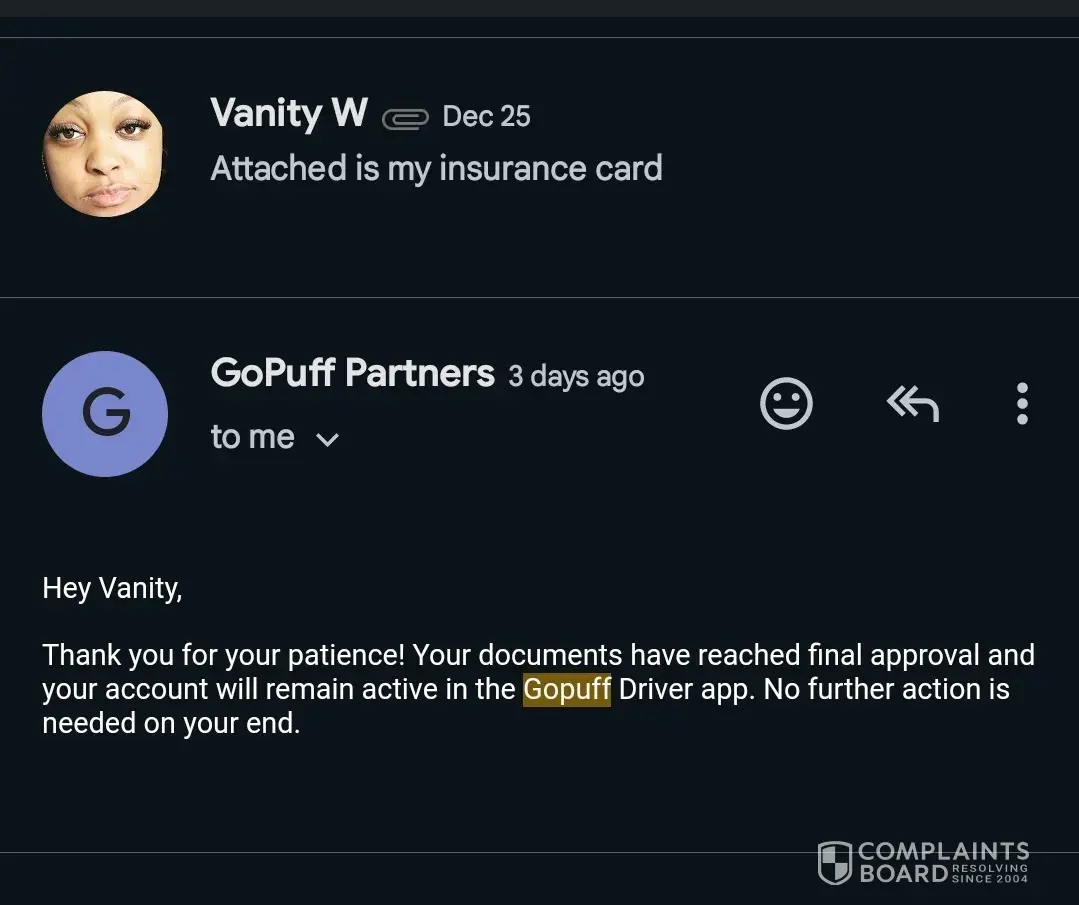Image resolution: width=1079 pixels, height=905 pixels.
Task: Select the GoPuff Partners sender name
Action: (x=352, y=373)
